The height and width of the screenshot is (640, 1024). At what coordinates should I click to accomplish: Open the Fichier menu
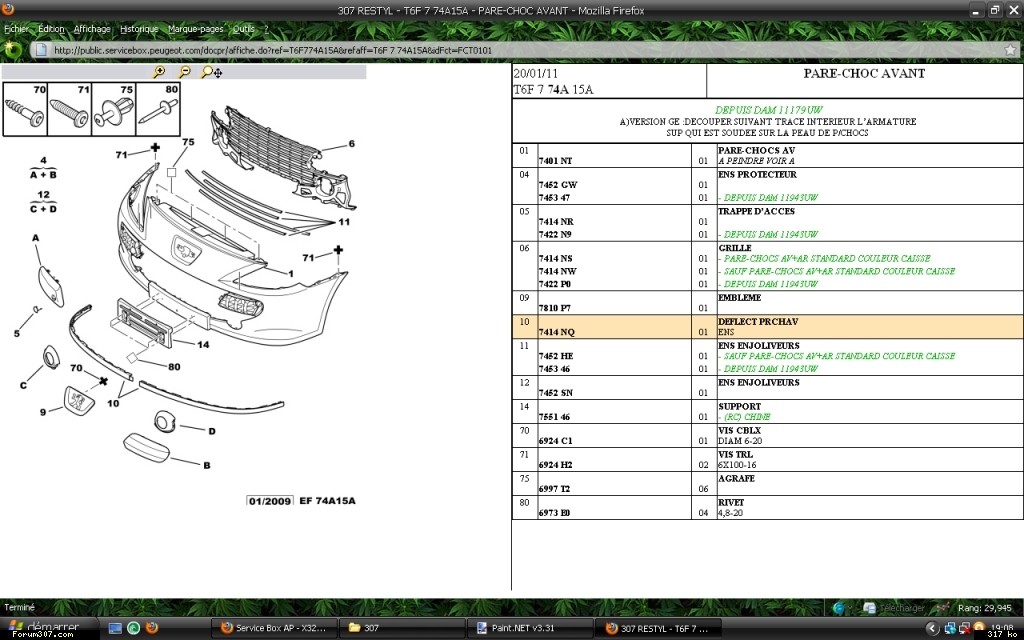(16, 29)
